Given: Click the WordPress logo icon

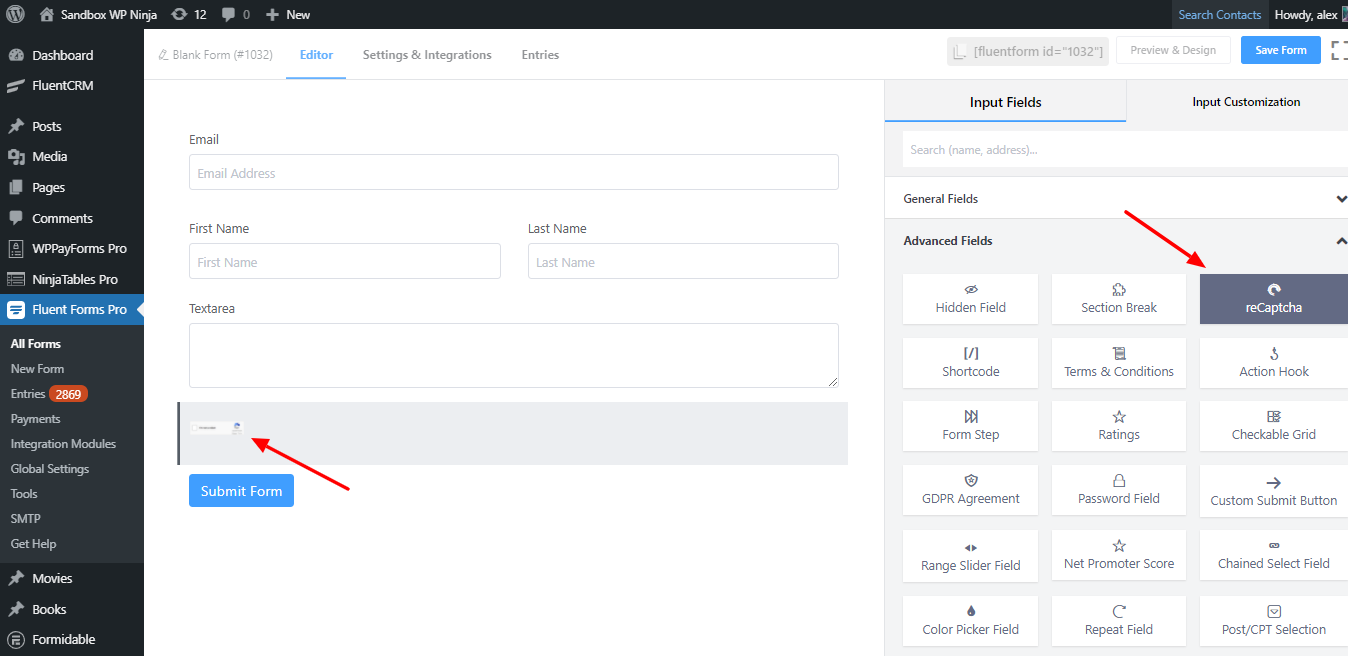Looking at the screenshot, I should click(x=15, y=14).
